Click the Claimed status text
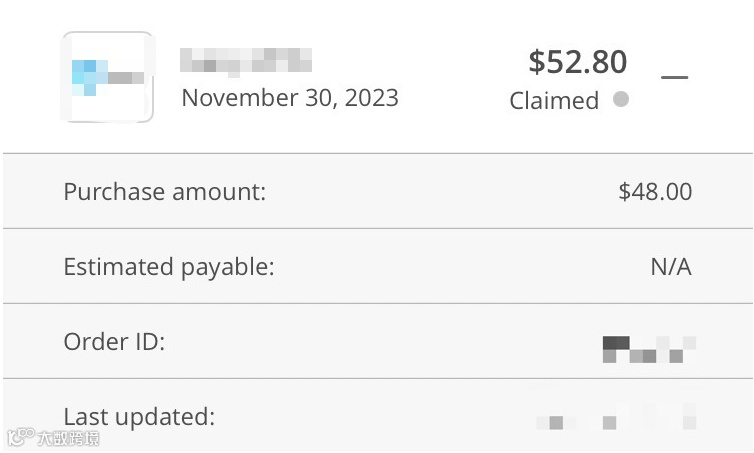 [x=554, y=100]
